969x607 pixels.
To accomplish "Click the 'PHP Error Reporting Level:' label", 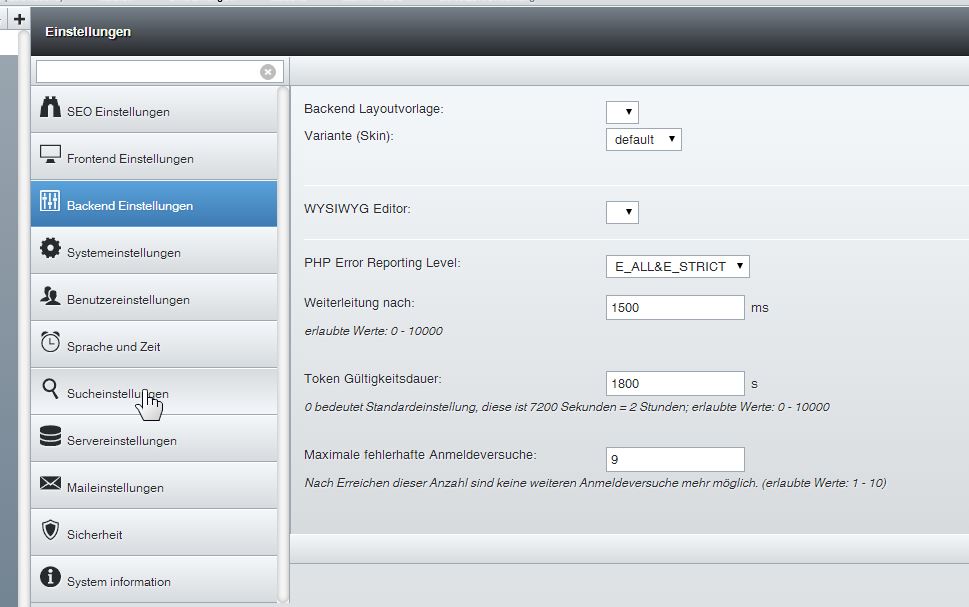I will [x=383, y=263].
